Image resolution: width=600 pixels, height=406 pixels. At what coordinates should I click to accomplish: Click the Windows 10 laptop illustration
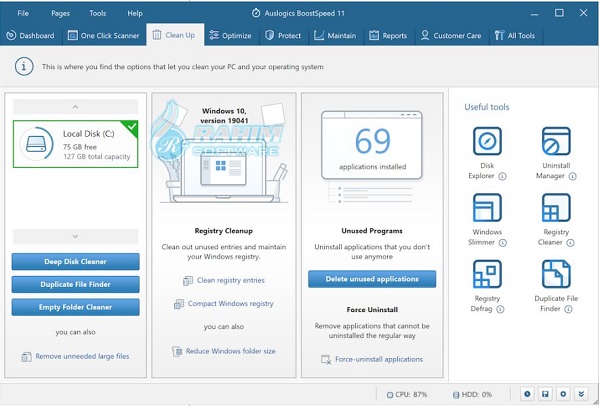(223, 171)
